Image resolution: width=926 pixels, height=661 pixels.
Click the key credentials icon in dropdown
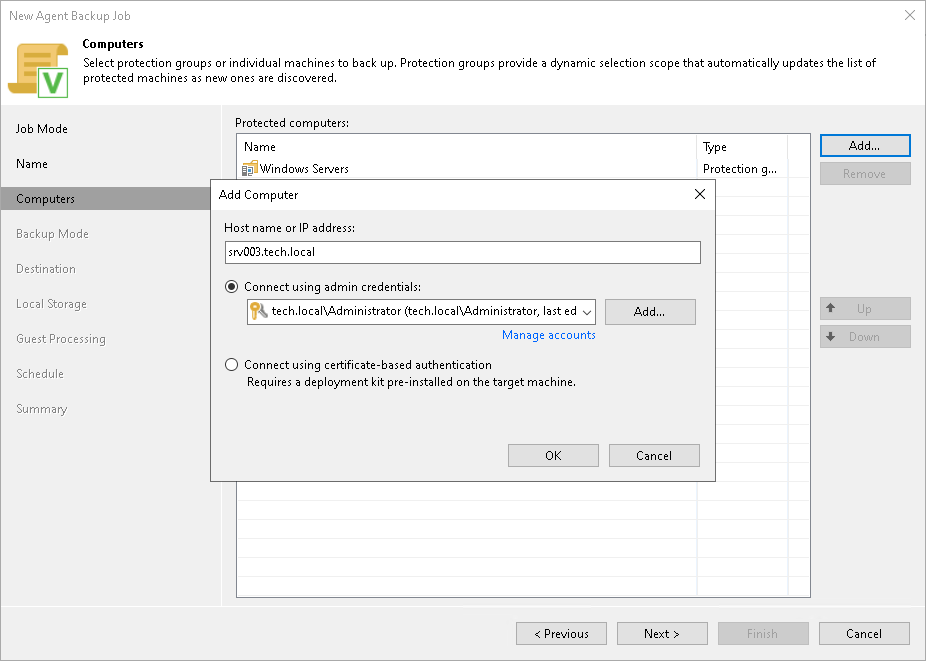259,311
